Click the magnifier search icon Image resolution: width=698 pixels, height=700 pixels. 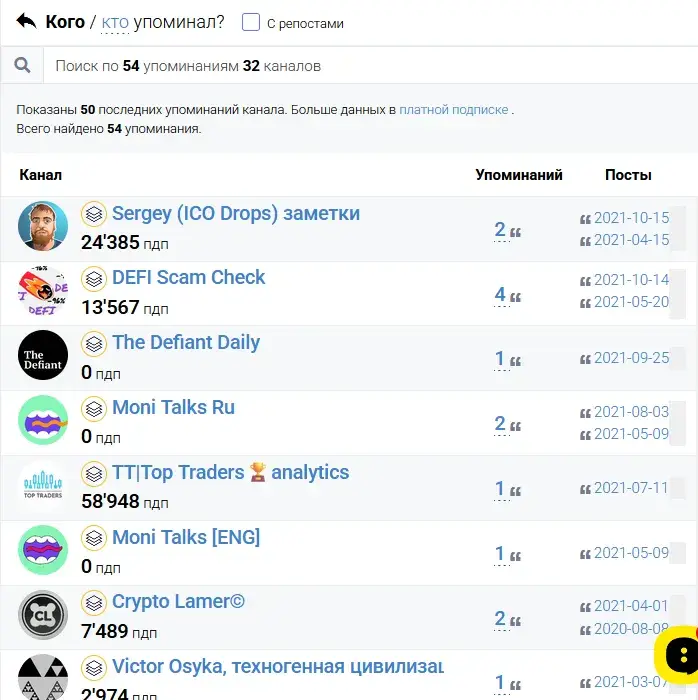tap(22, 66)
